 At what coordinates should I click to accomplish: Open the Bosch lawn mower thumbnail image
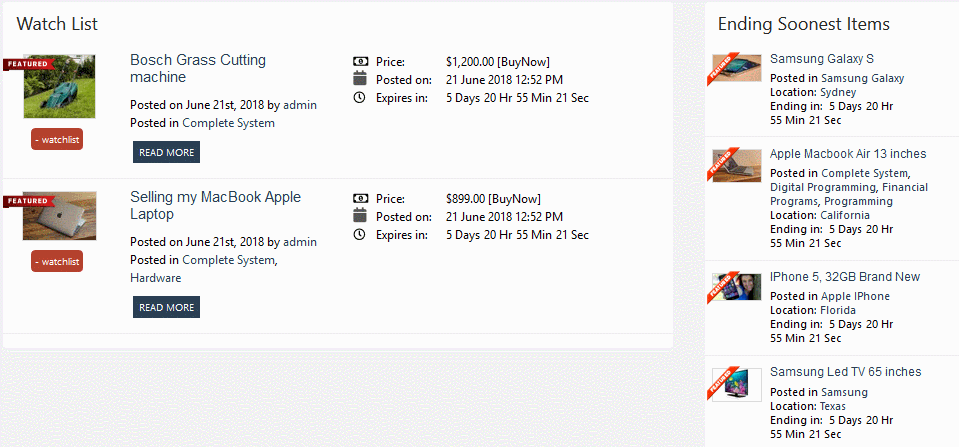[x=59, y=86]
